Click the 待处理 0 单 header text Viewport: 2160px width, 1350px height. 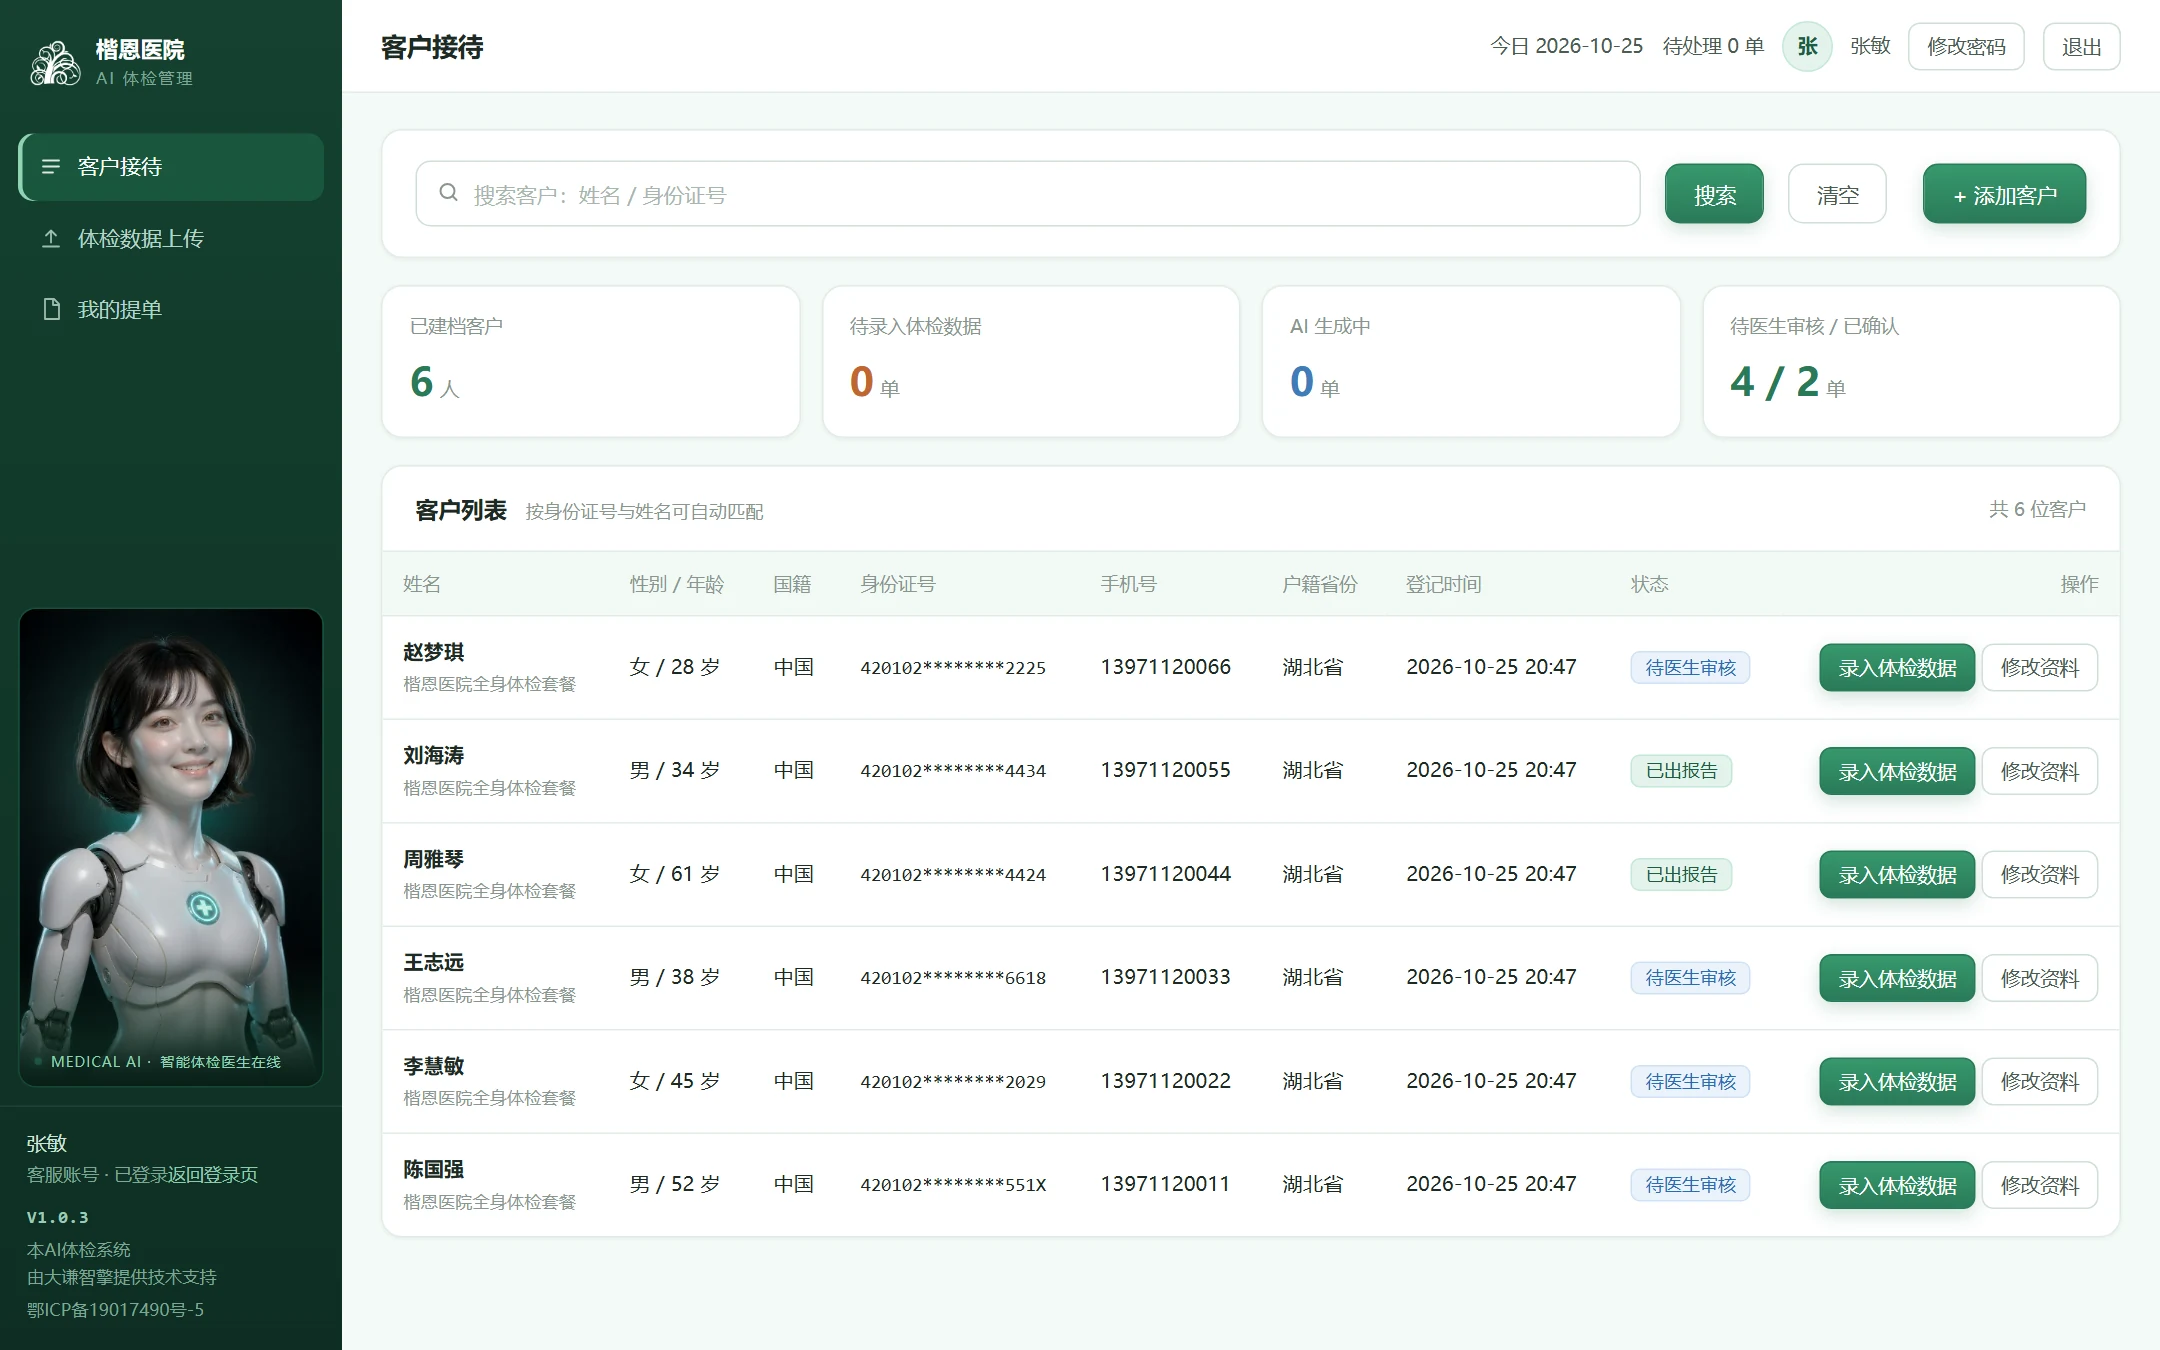coord(1713,46)
